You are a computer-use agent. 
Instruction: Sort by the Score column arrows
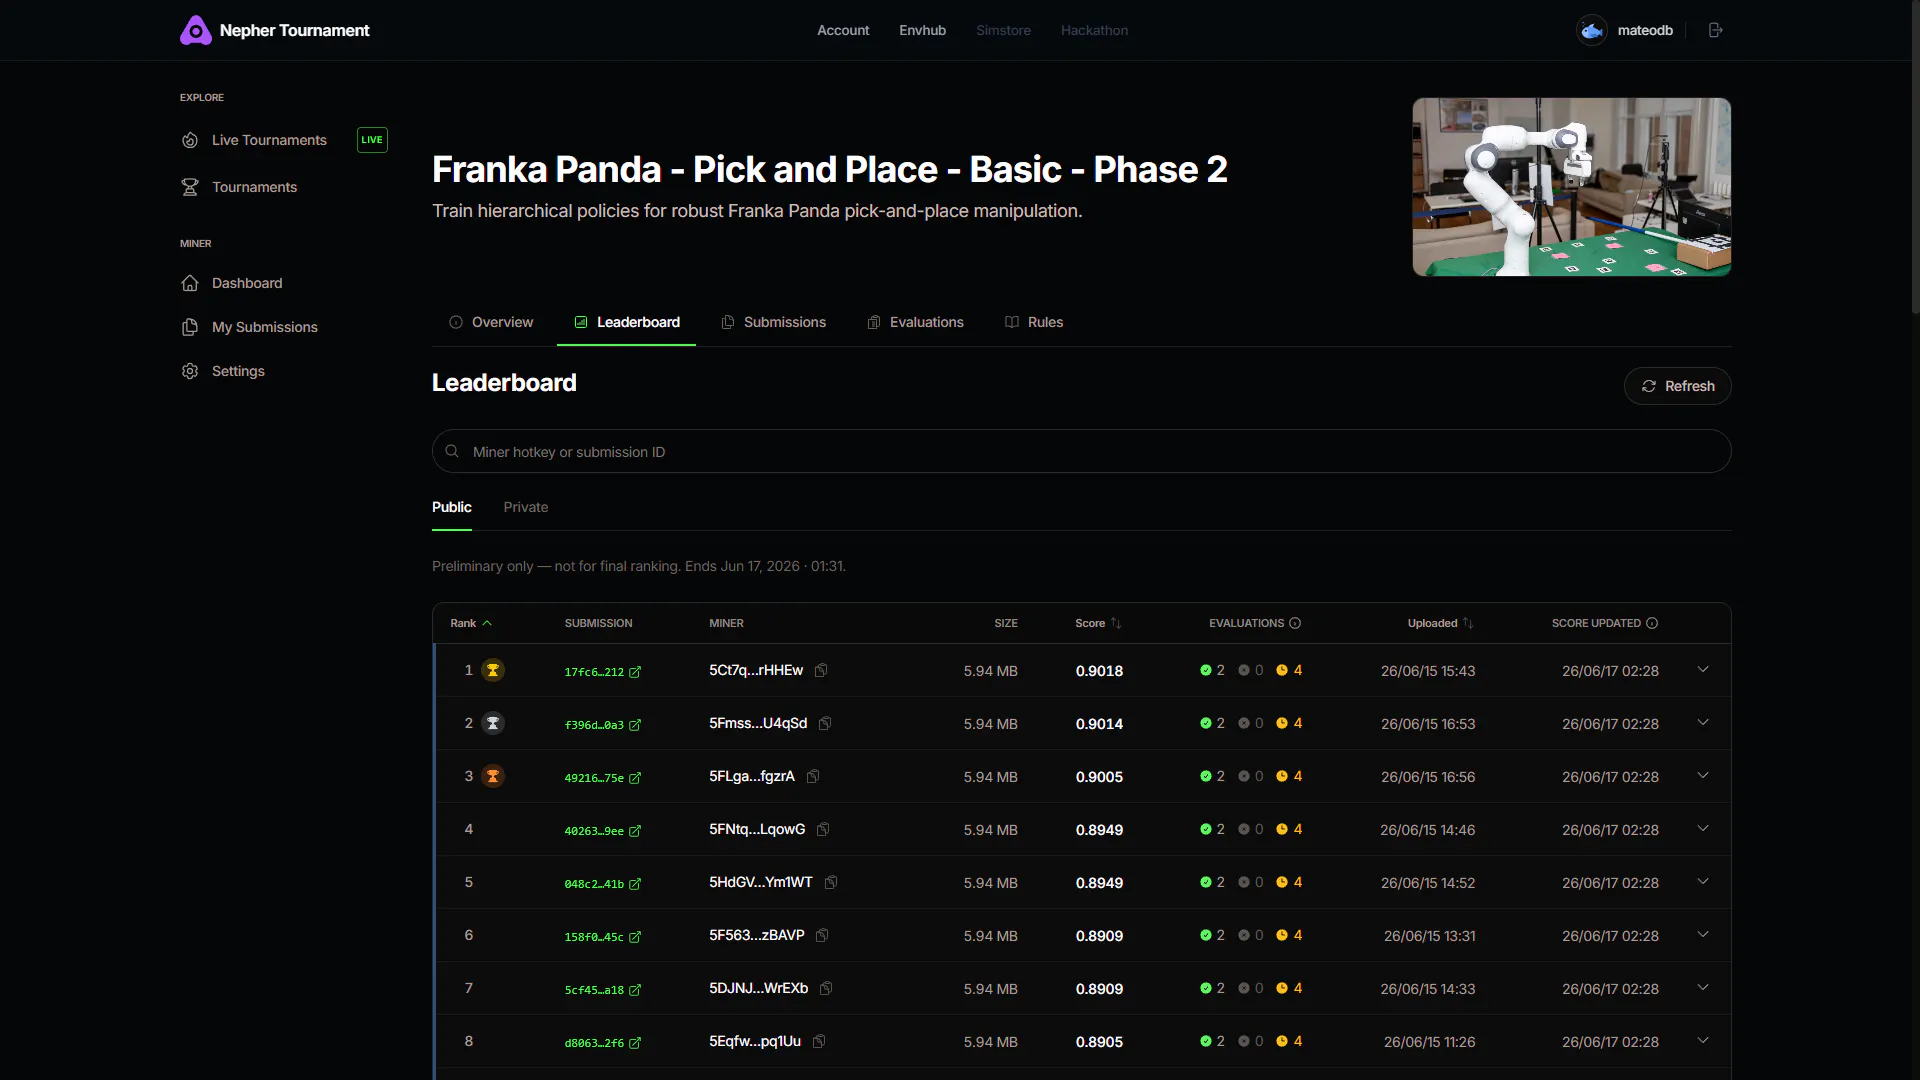[x=1116, y=623]
